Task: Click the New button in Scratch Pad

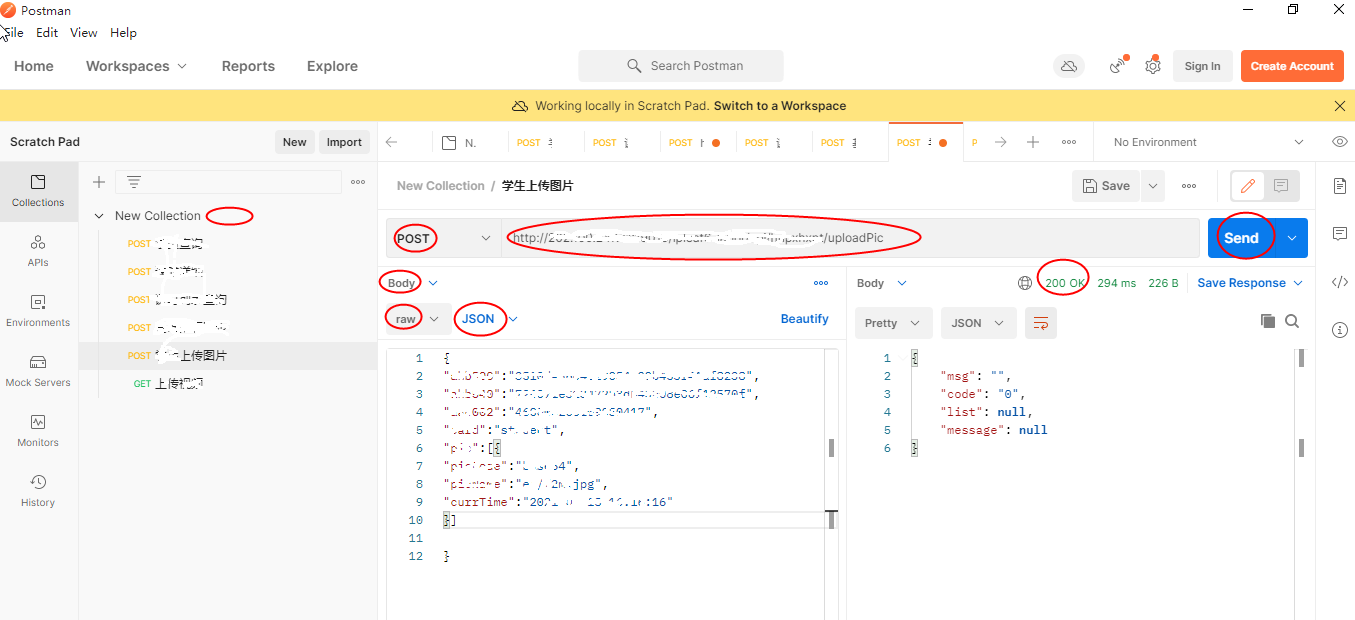Action: pos(294,142)
